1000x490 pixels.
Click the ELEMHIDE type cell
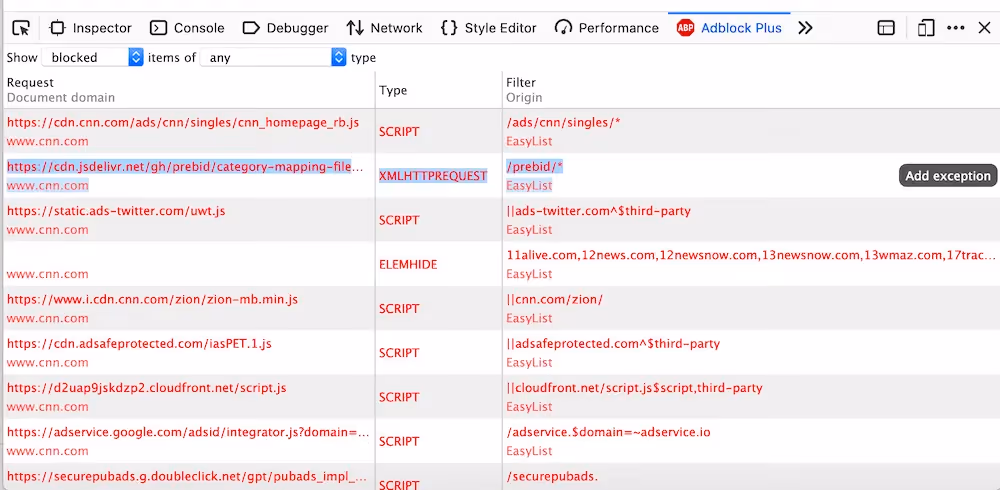[408, 265]
